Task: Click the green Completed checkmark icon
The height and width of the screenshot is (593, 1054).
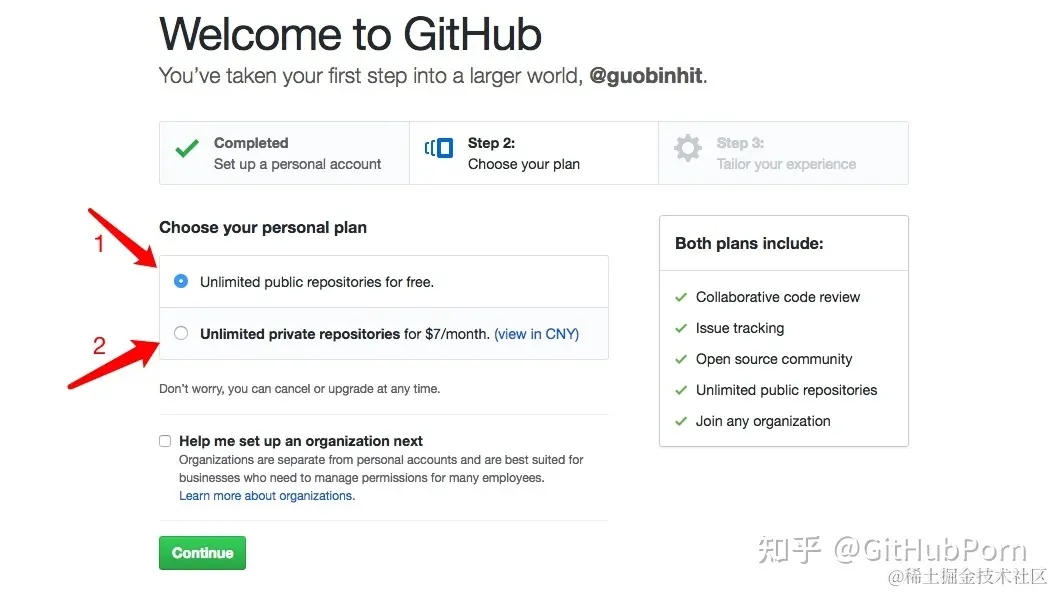Action: (x=187, y=149)
